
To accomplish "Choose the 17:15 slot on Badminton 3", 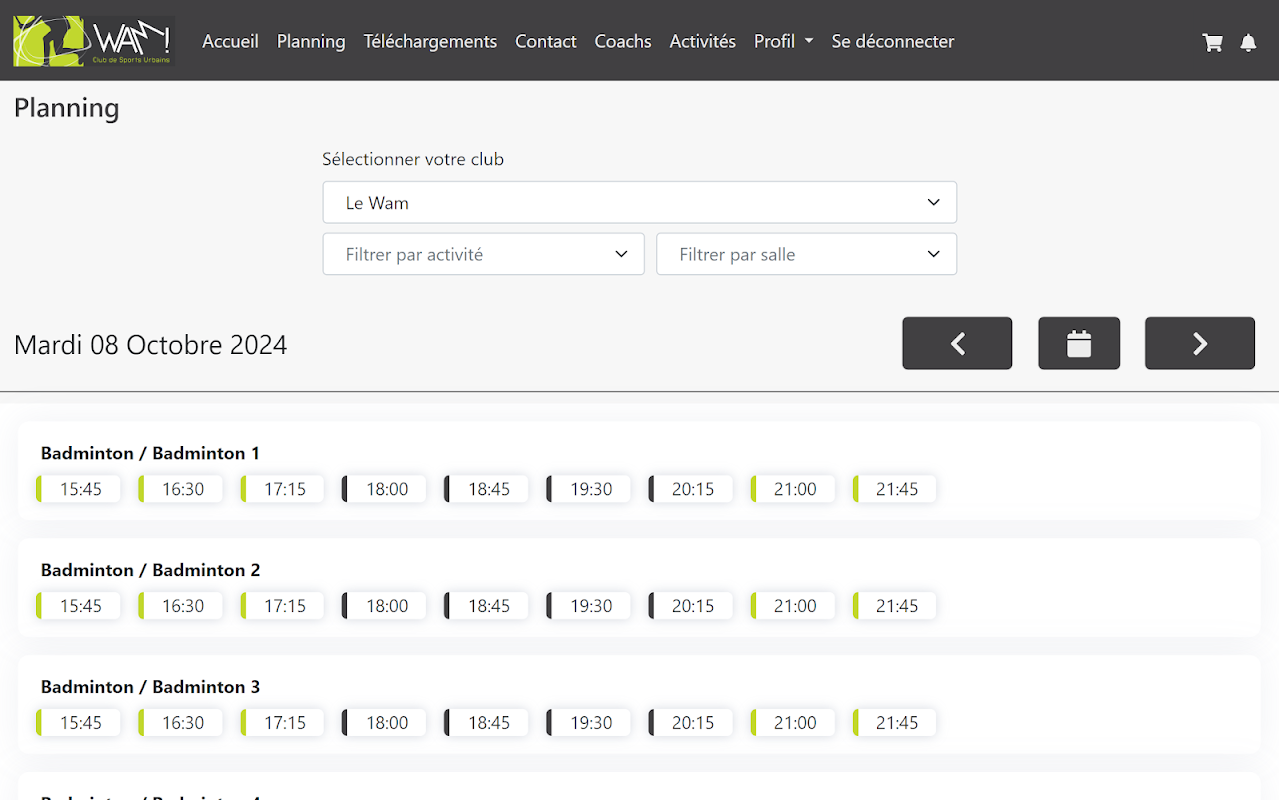I will point(282,723).
